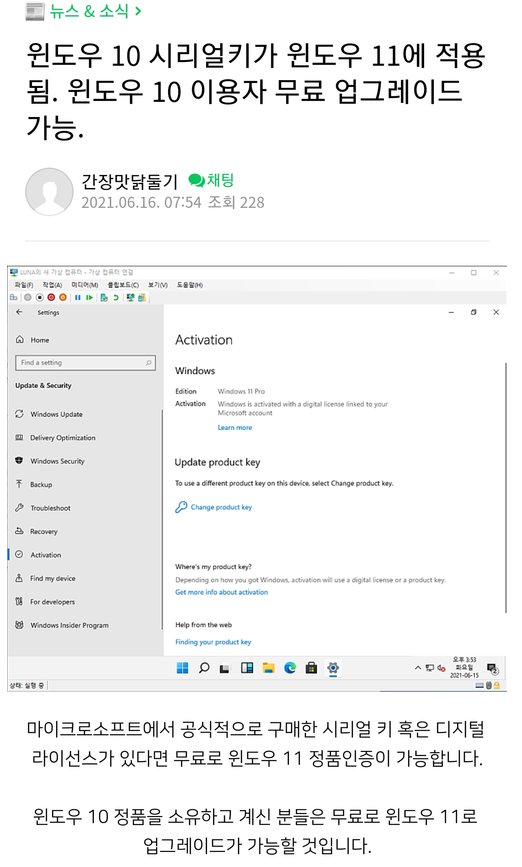The image size is (522, 867).
Task: Click the taskbar clock showing 2021-06-15
Action: pos(464,667)
